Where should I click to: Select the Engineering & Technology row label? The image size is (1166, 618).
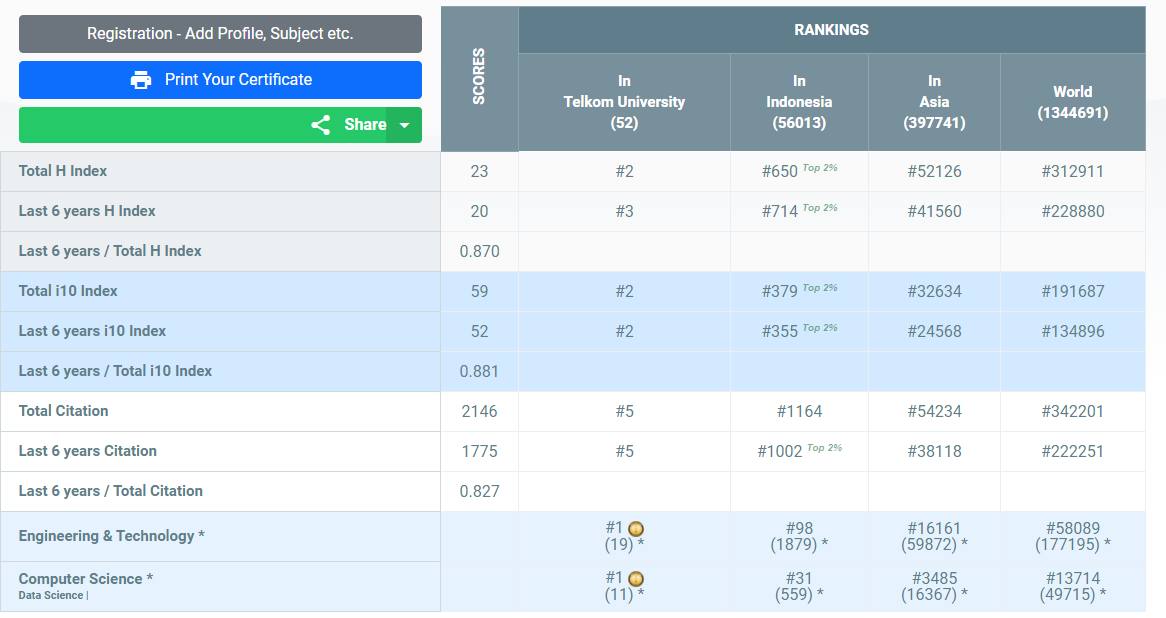(x=111, y=536)
